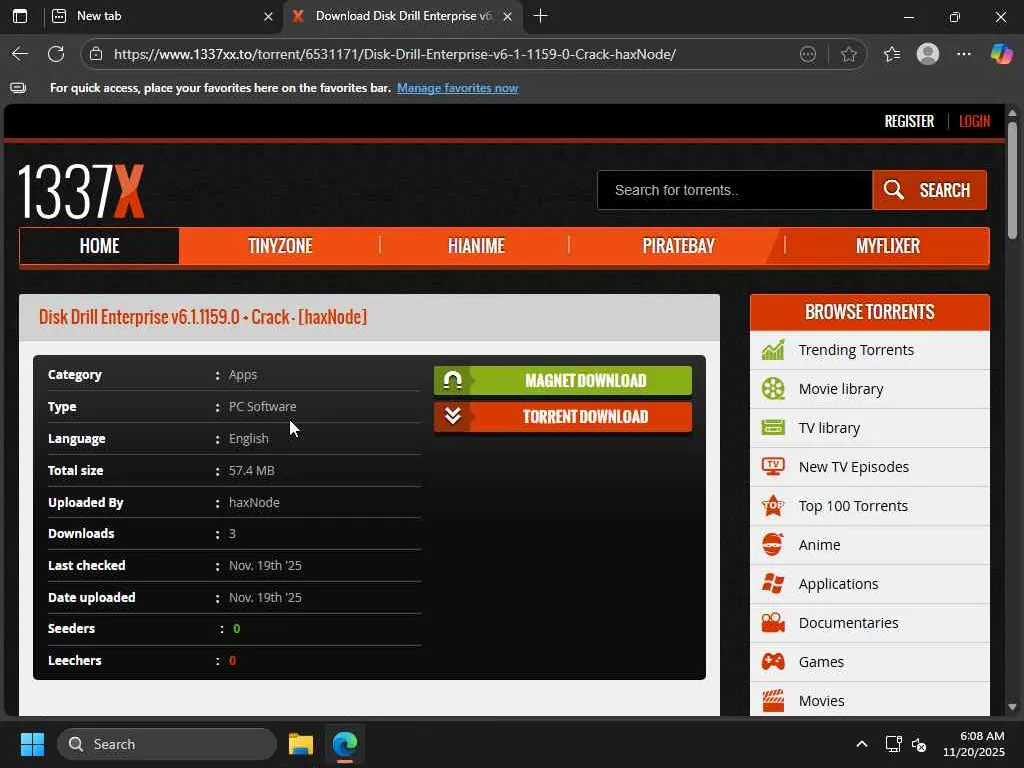Click the MAGNET DOWNLOAD button

coord(563,381)
